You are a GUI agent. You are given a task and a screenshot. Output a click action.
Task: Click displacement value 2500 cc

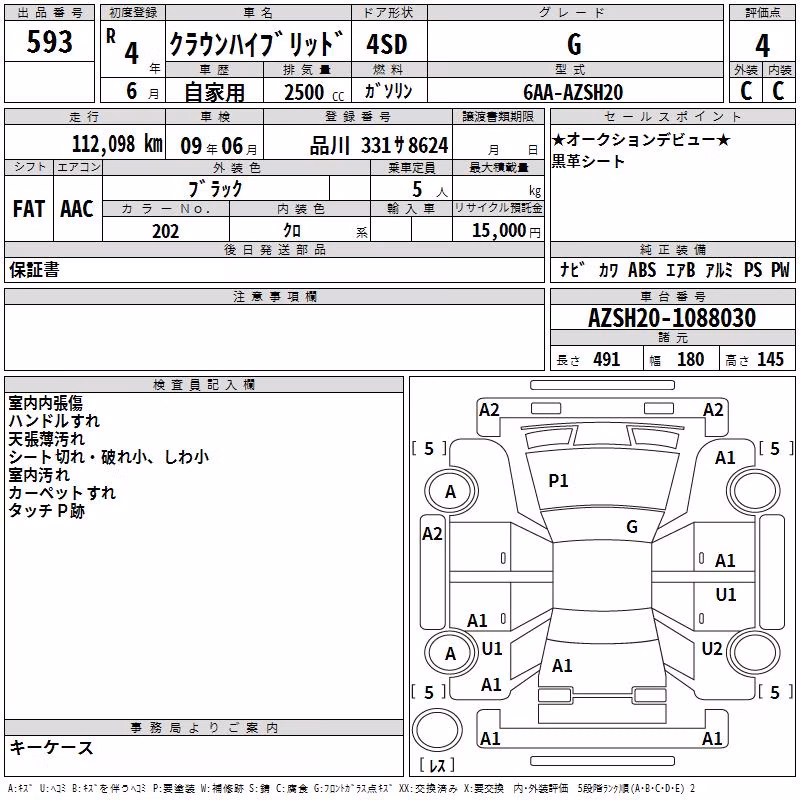(x=314, y=92)
